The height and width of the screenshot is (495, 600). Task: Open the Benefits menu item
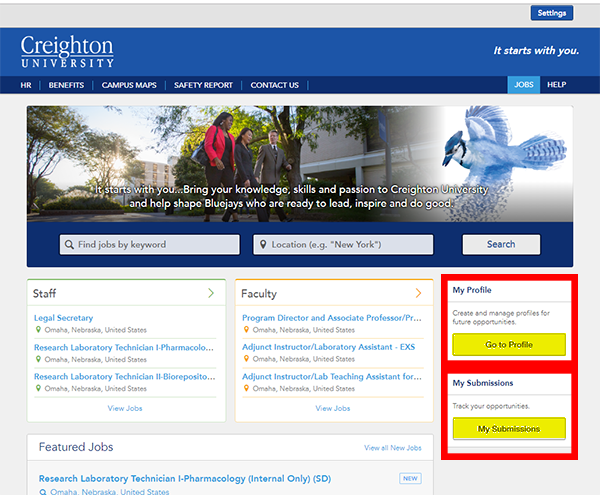pos(66,85)
